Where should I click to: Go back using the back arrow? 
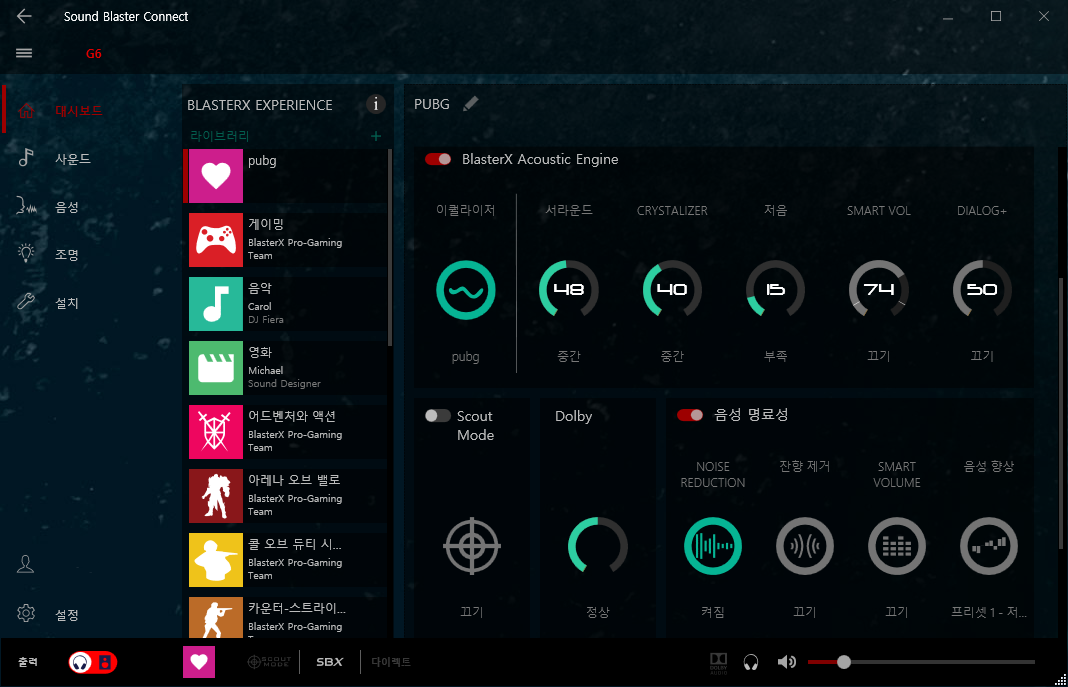[x=24, y=16]
